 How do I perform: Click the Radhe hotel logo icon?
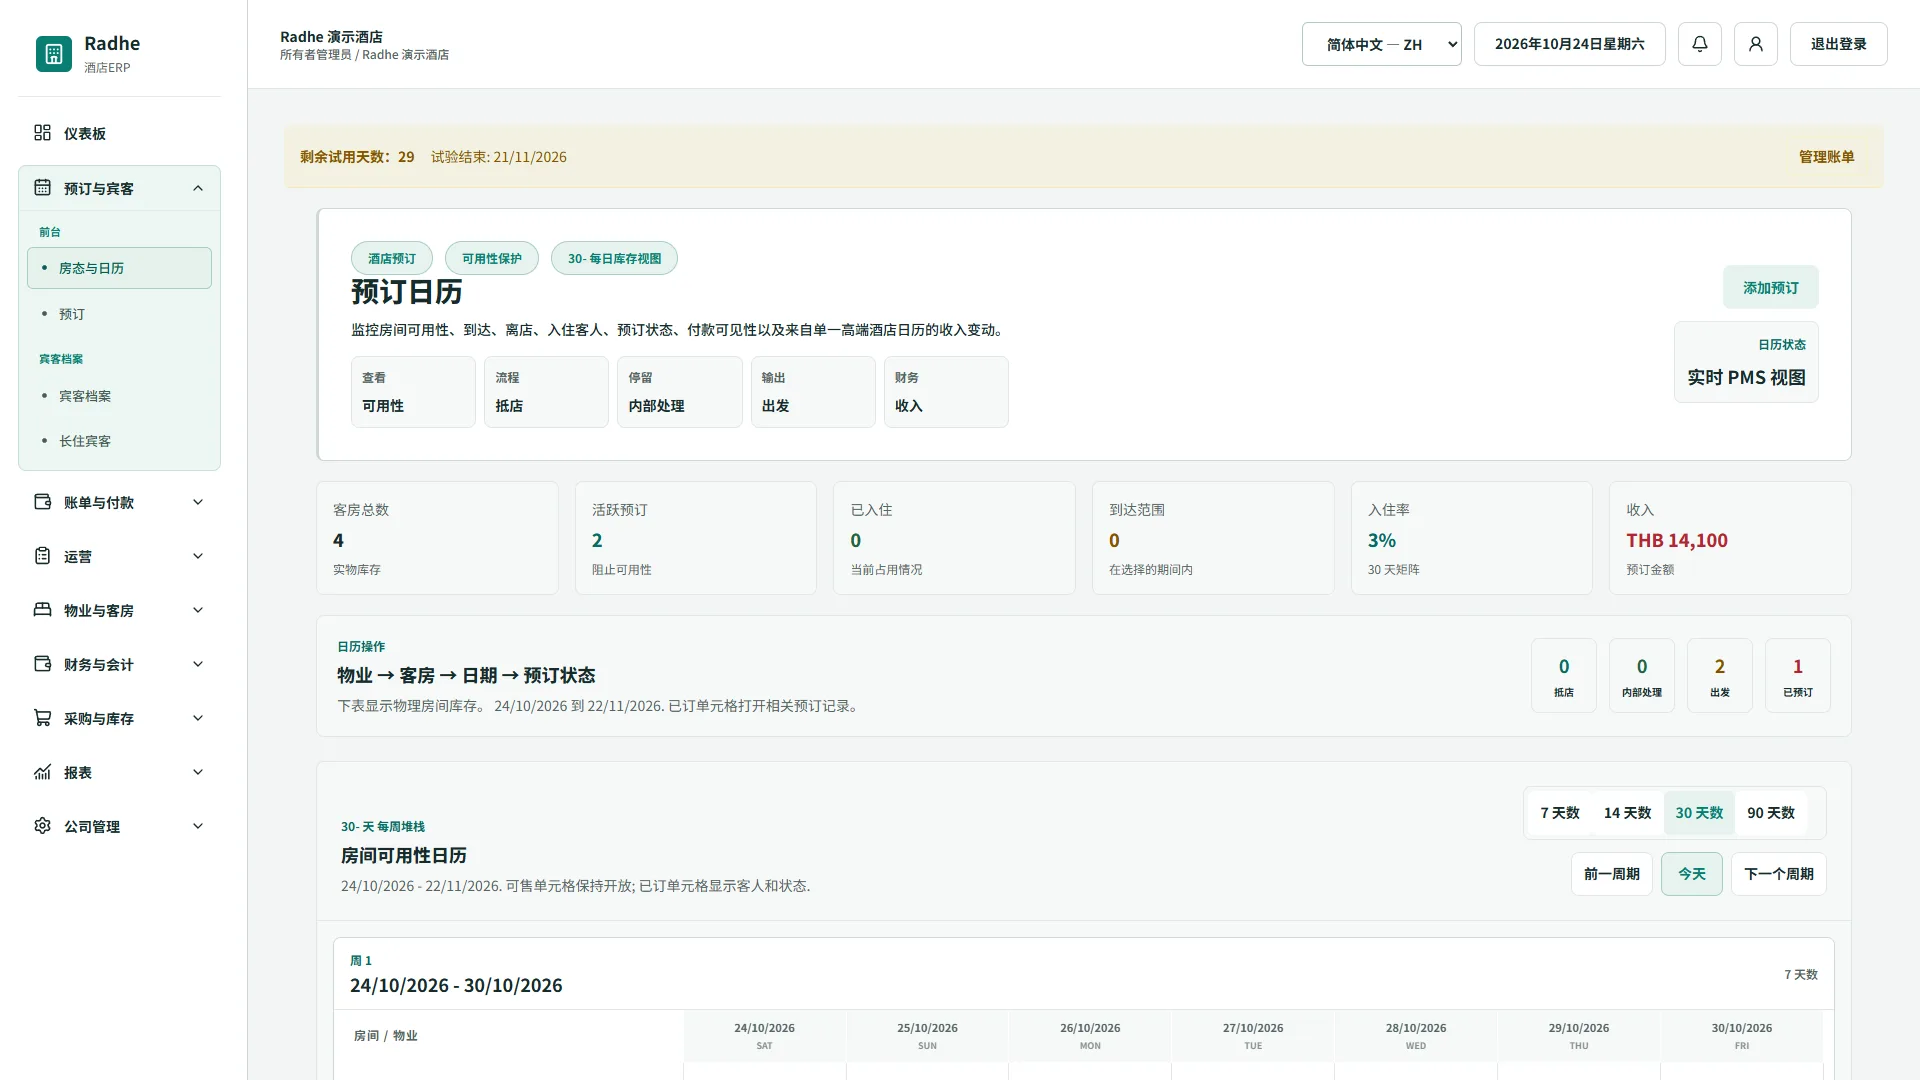pos(54,54)
